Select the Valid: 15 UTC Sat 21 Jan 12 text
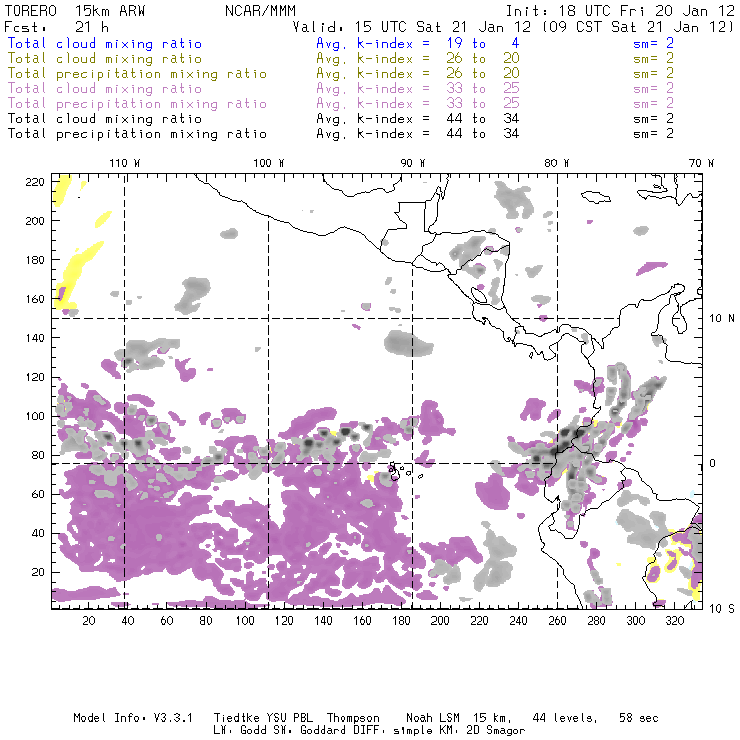740x740 pixels. [x=412, y=27]
